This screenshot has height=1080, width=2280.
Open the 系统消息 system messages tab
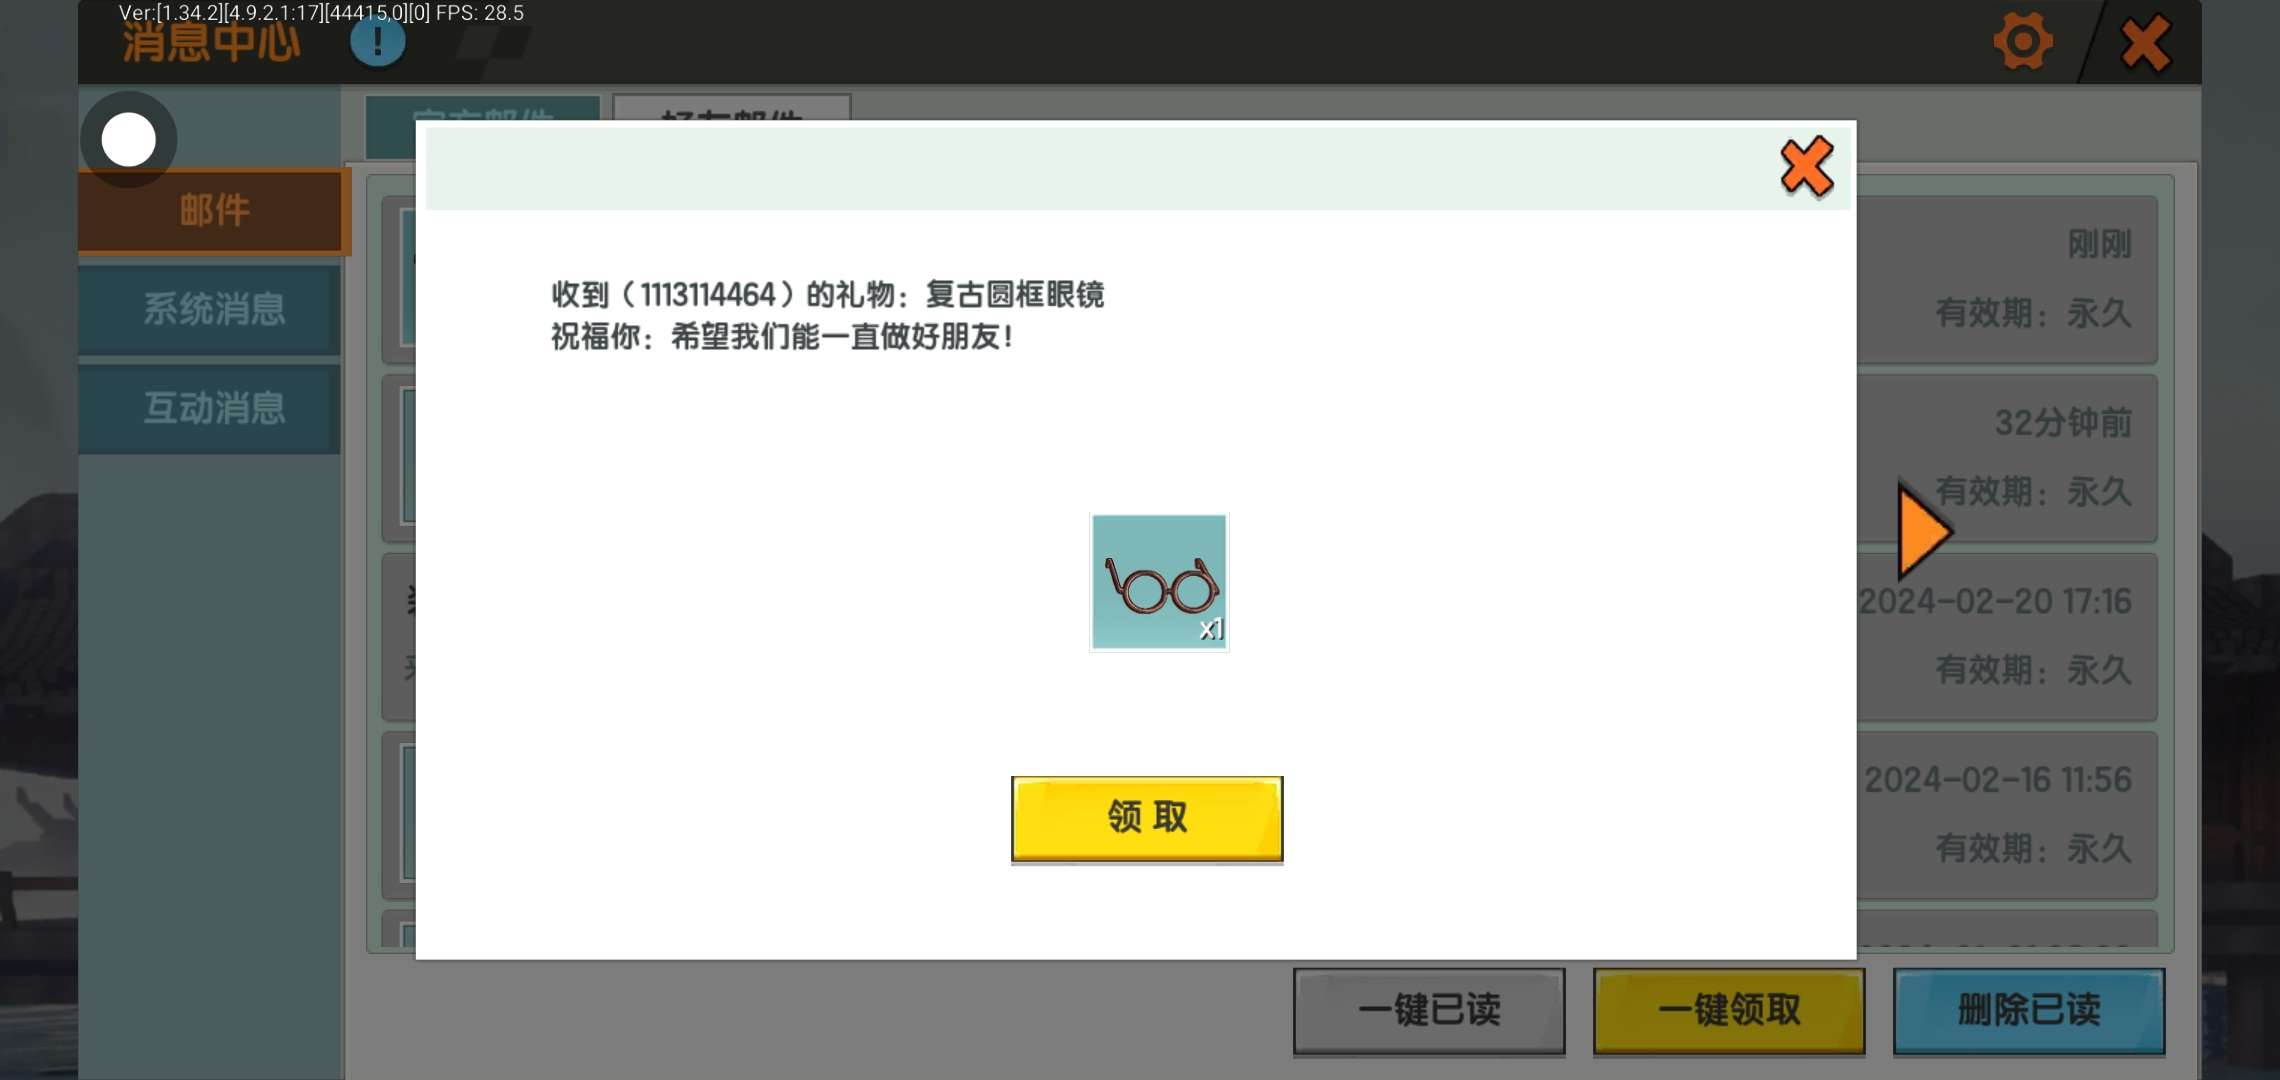213,309
